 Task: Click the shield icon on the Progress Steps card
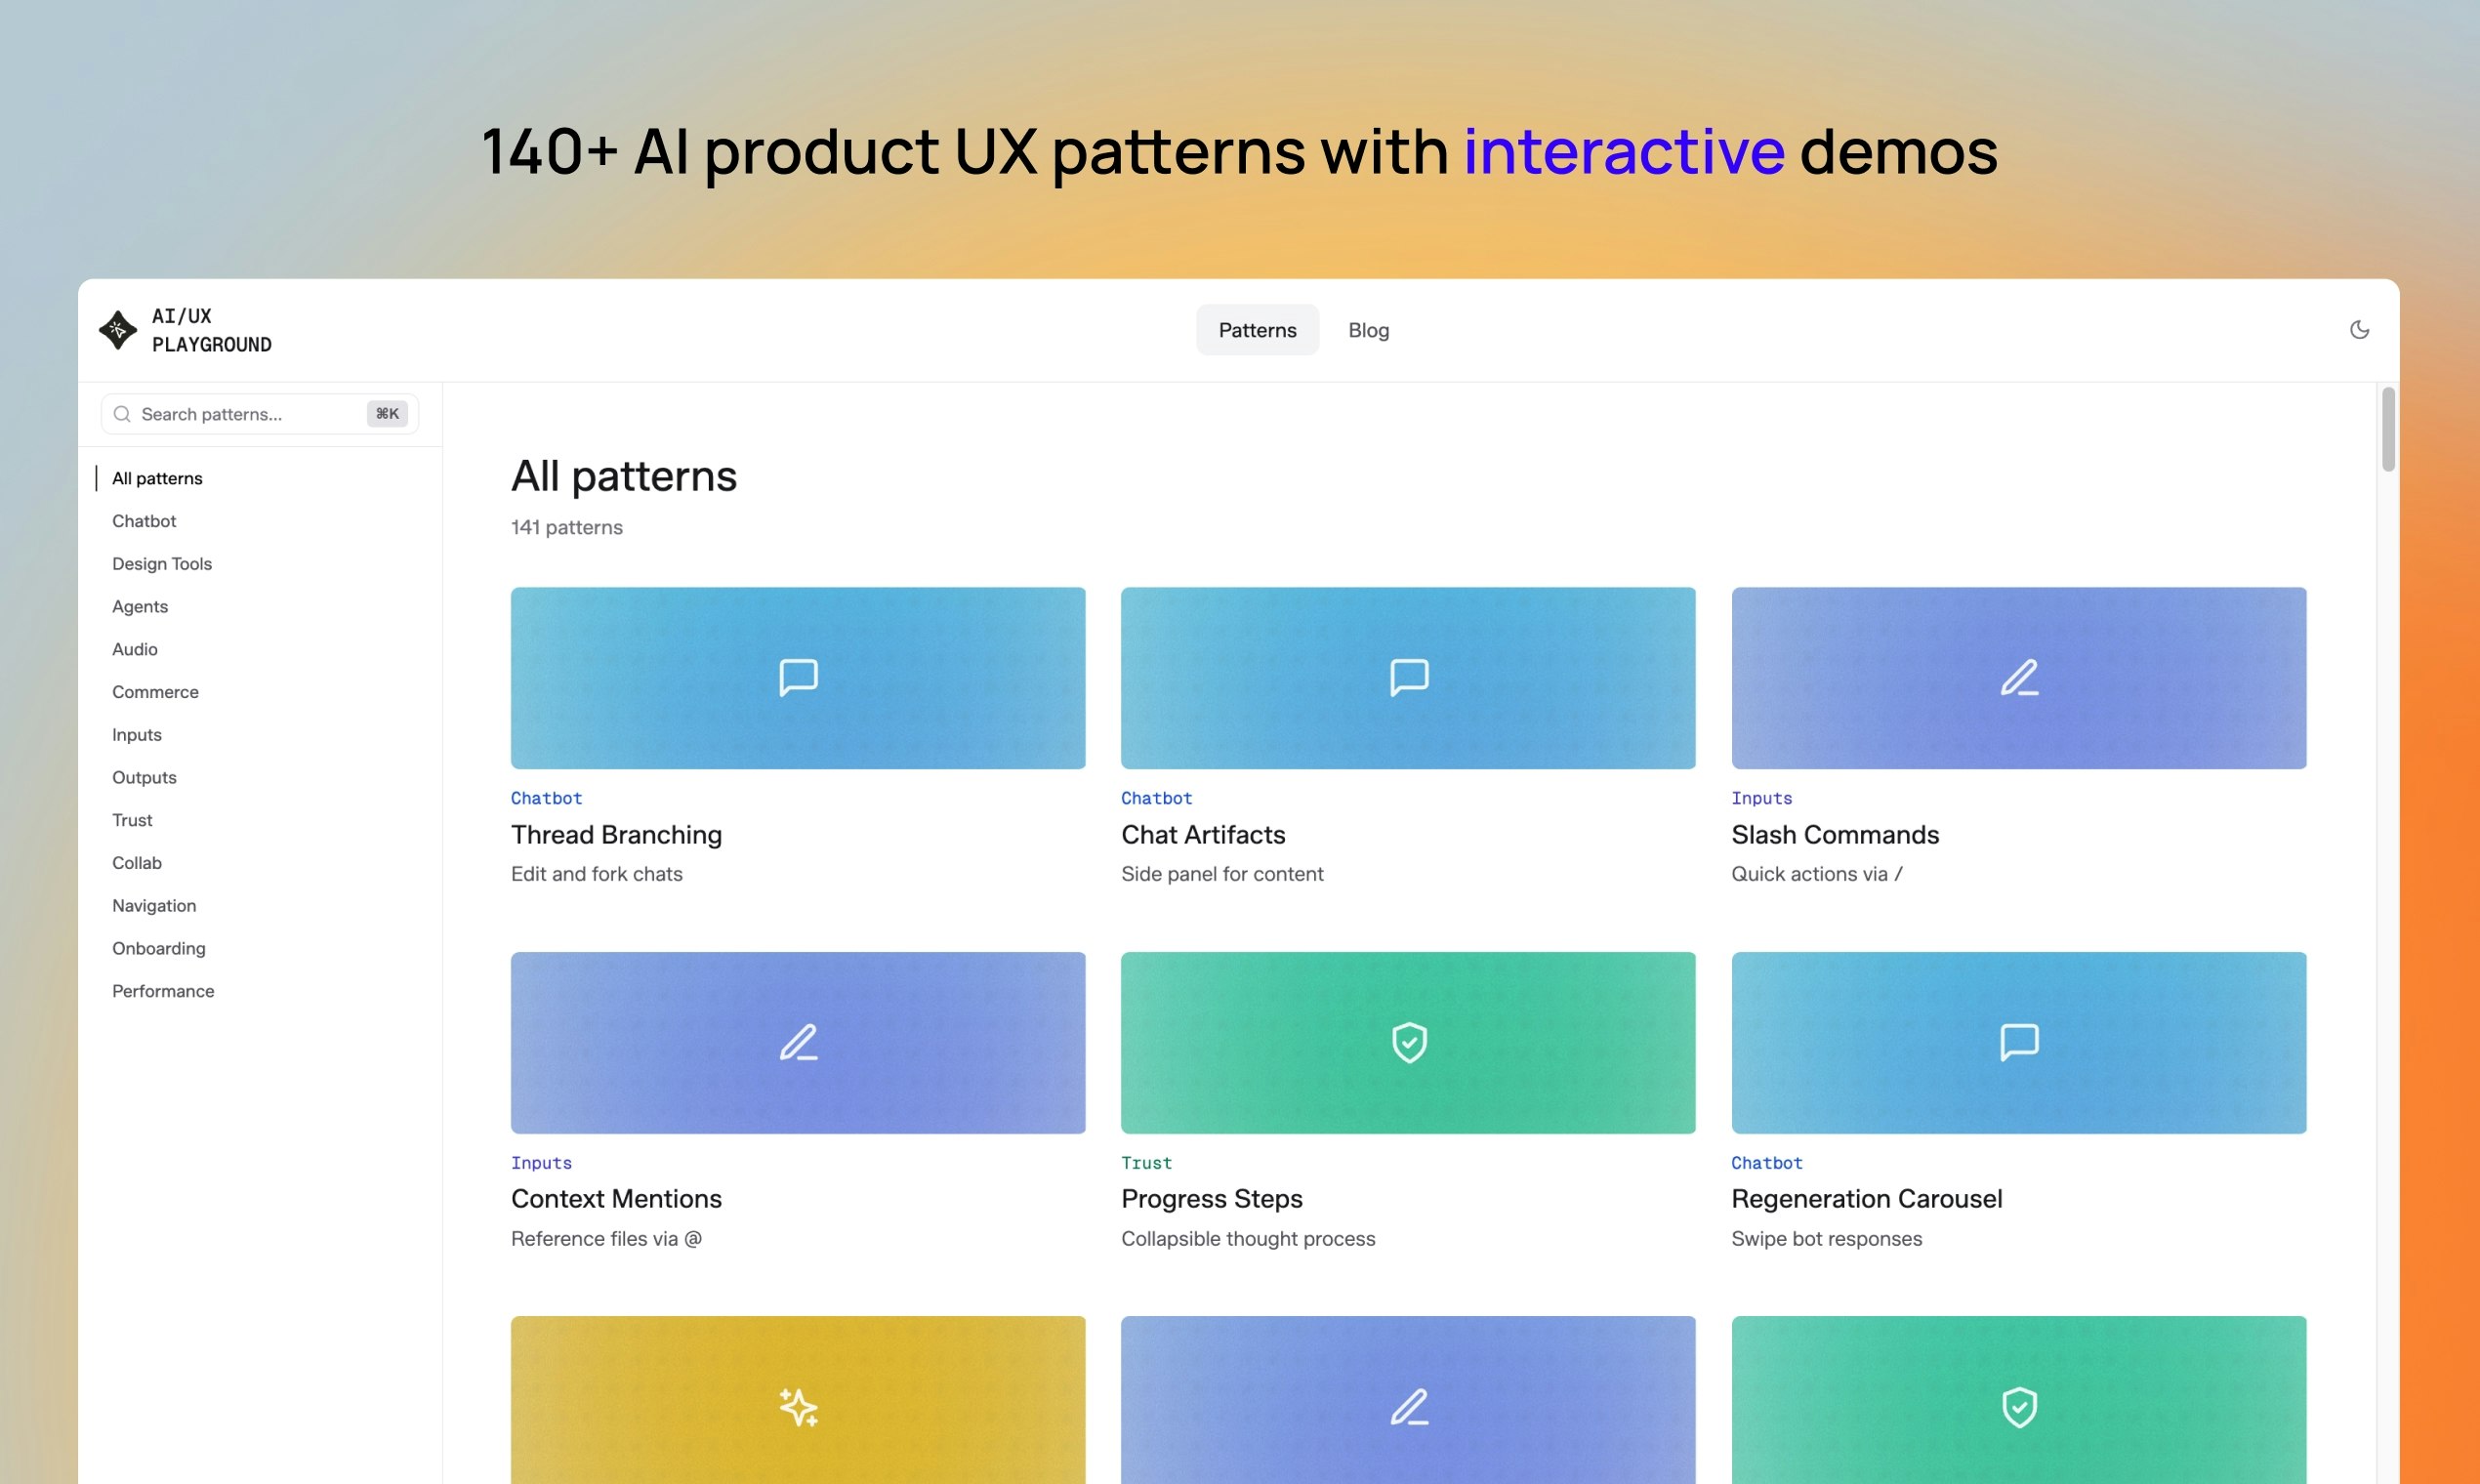tap(1408, 1042)
